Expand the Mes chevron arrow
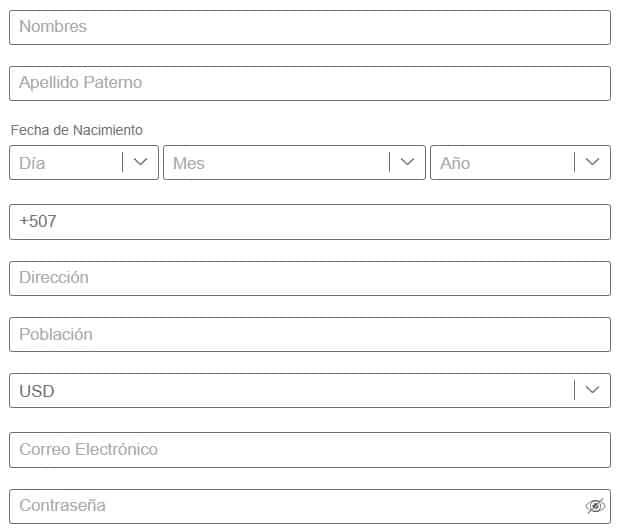 [x=407, y=162]
